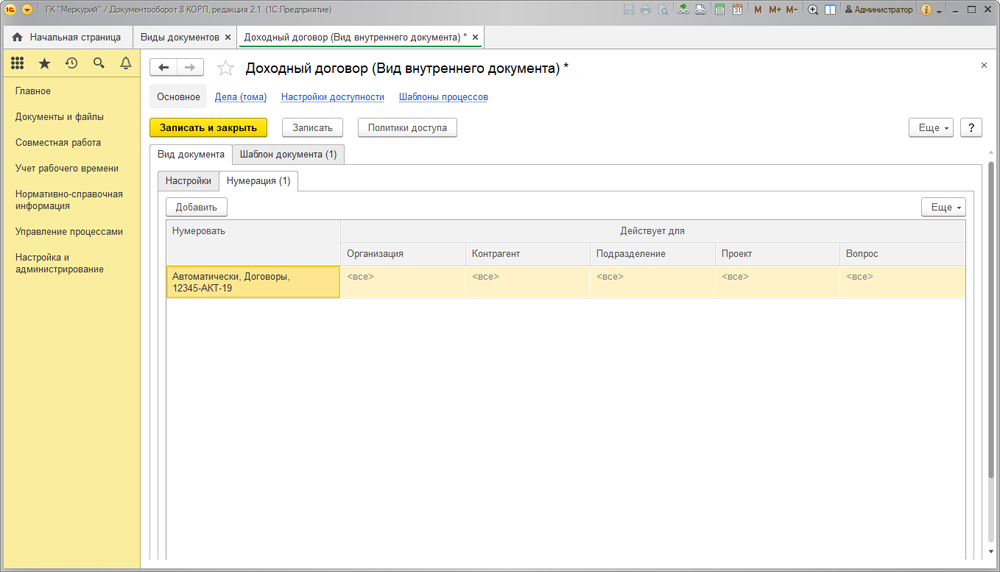Open the notifications bell icon

coord(125,63)
